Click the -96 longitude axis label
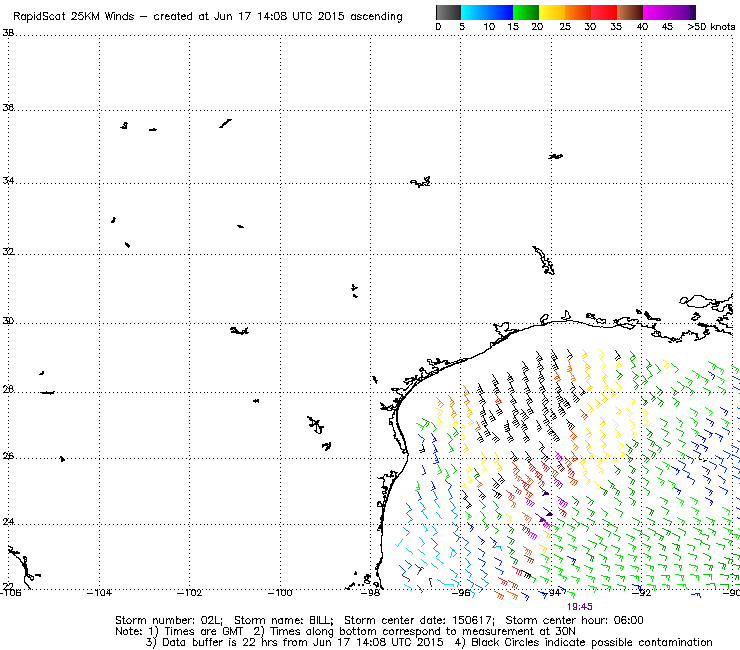The width and height of the screenshot is (740, 650). (x=461, y=593)
